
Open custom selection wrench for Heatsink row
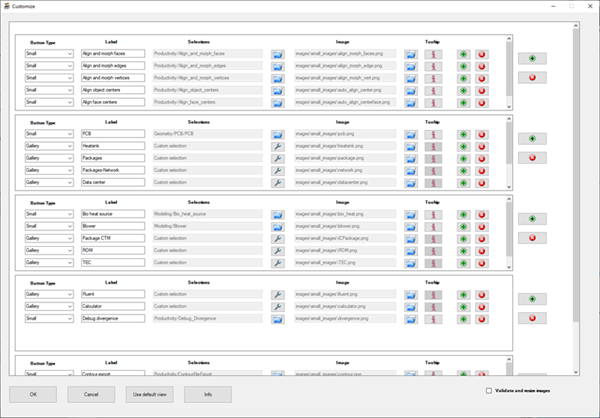pyautogui.click(x=277, y=146)
